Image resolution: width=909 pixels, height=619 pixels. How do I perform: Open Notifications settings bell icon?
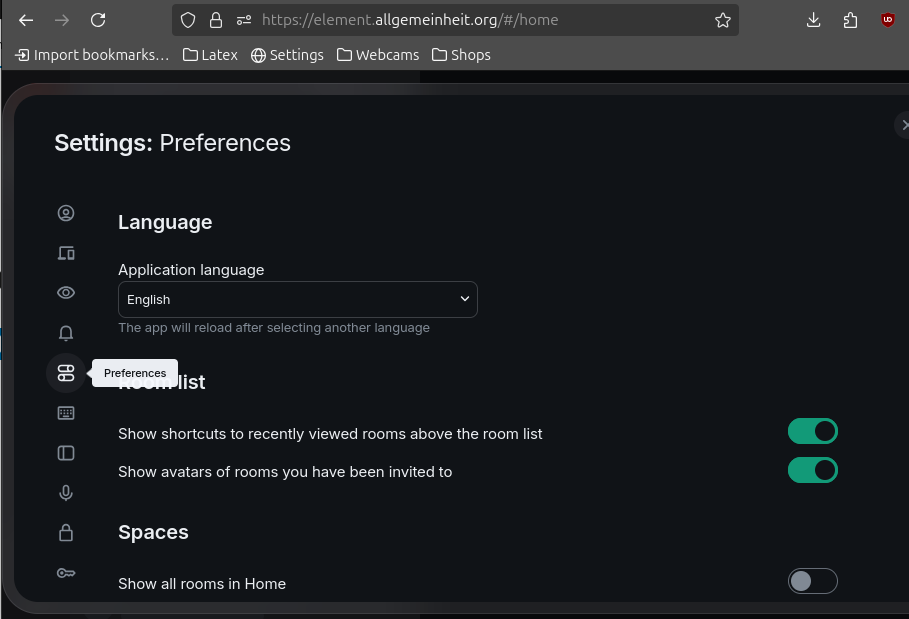tap(66, 333)
